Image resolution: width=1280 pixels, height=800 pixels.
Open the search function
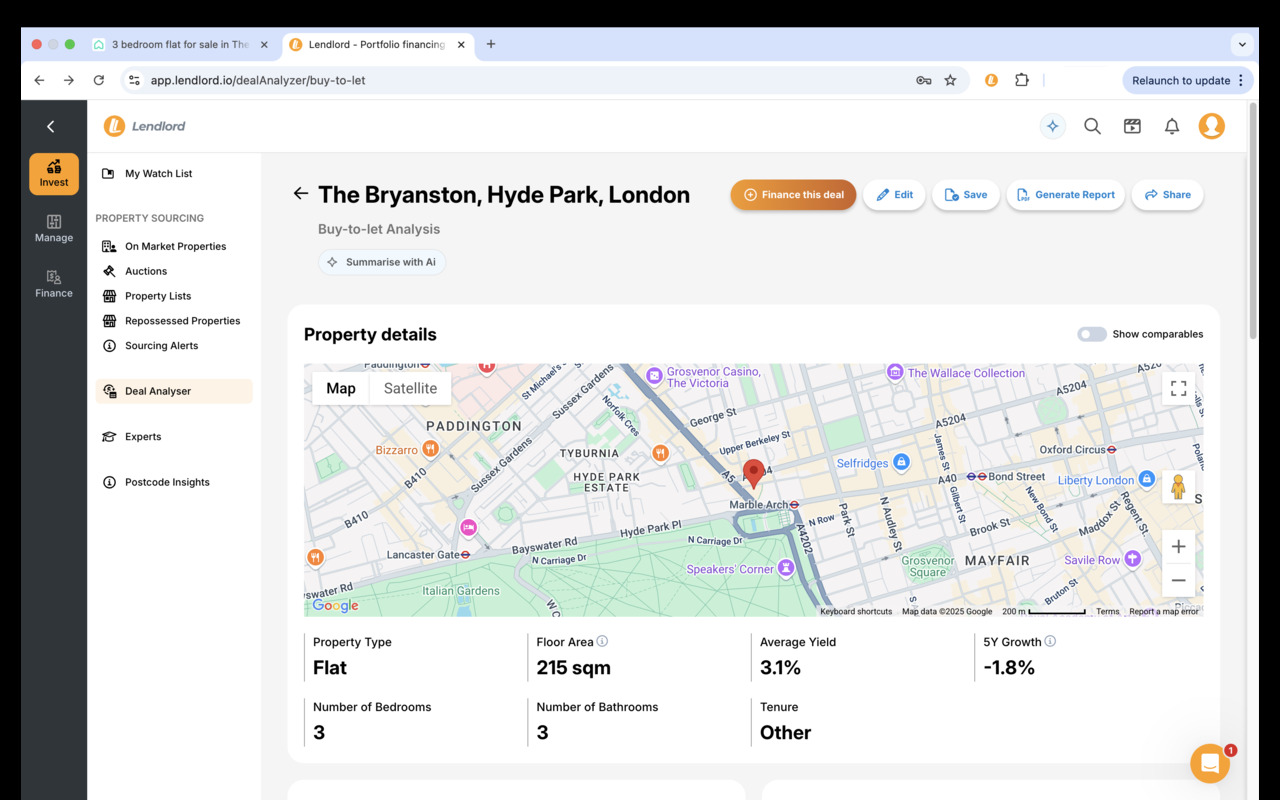pyautogui.click(x=1092, y=126)
